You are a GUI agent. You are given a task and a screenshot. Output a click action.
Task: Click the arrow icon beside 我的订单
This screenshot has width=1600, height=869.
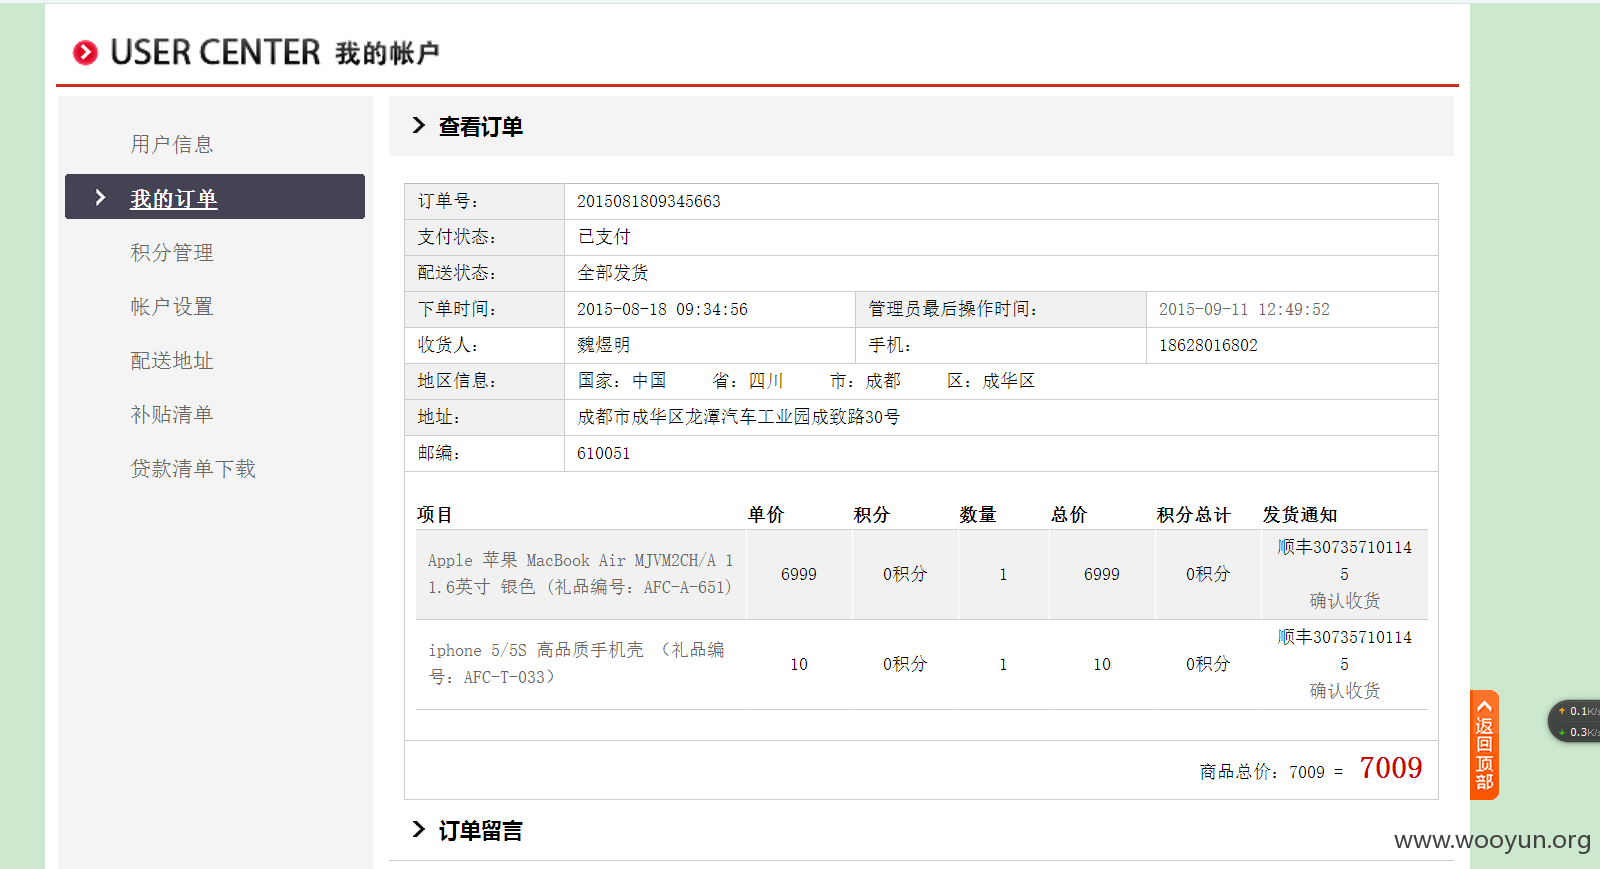[x=100, y=197]
